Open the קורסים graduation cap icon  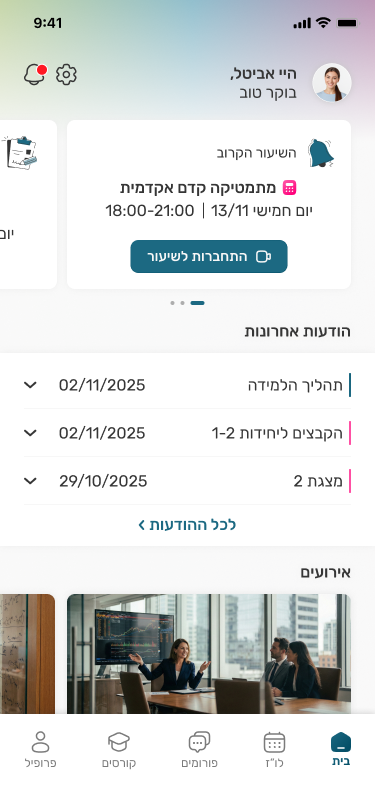[119, 742]
